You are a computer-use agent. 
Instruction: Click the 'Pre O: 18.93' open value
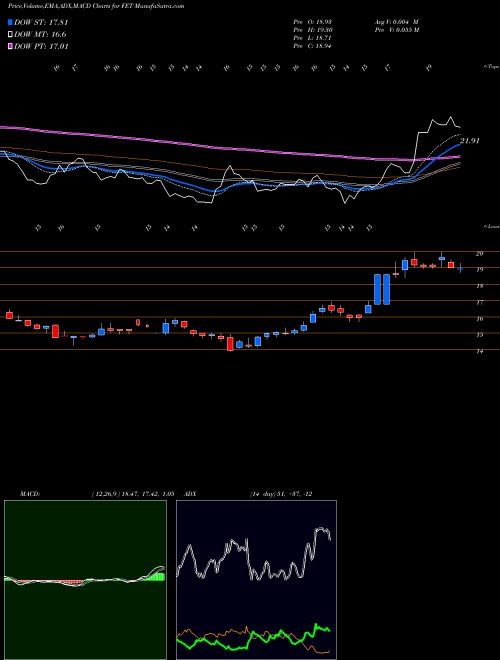point(315,21)
